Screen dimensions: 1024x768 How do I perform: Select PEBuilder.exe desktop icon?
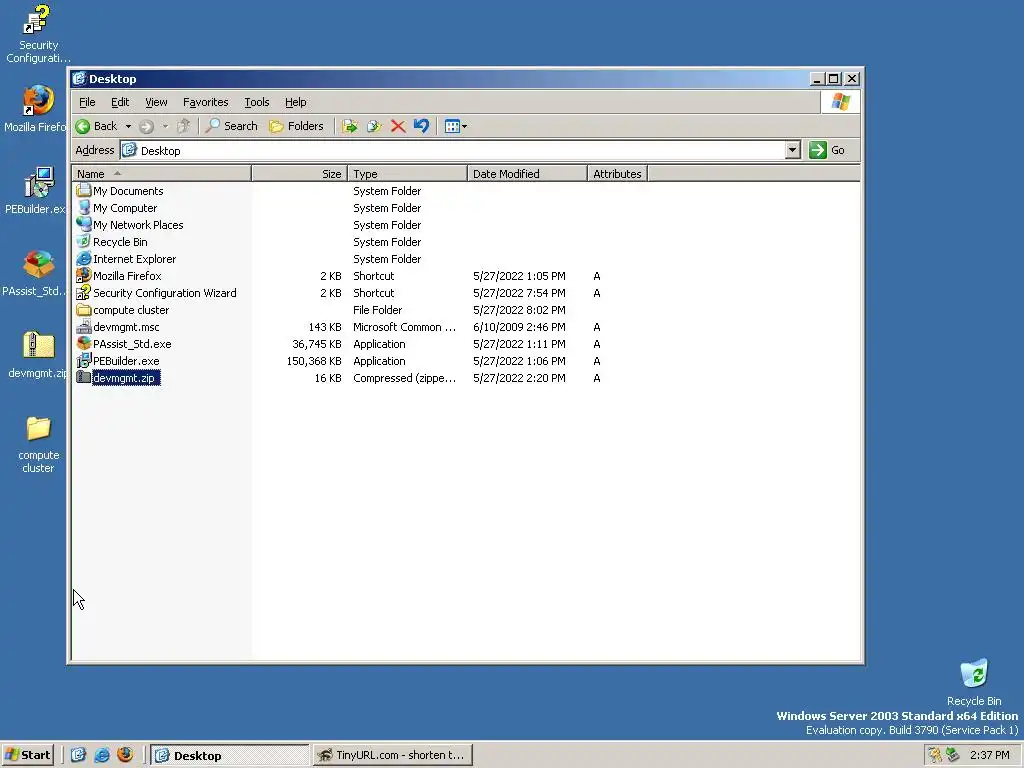coord(37,191)
